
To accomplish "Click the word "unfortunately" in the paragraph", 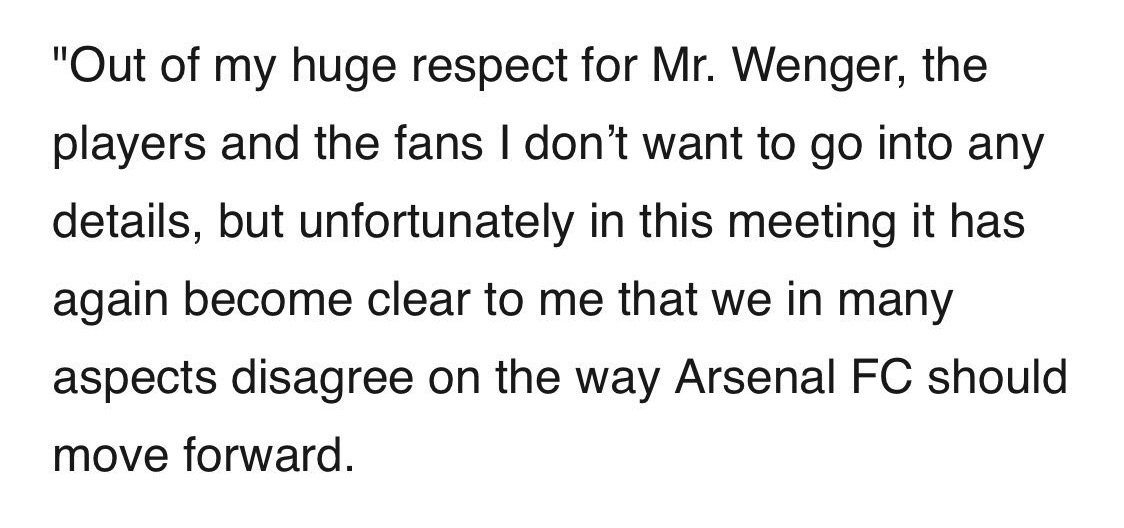I will (436, 222).
